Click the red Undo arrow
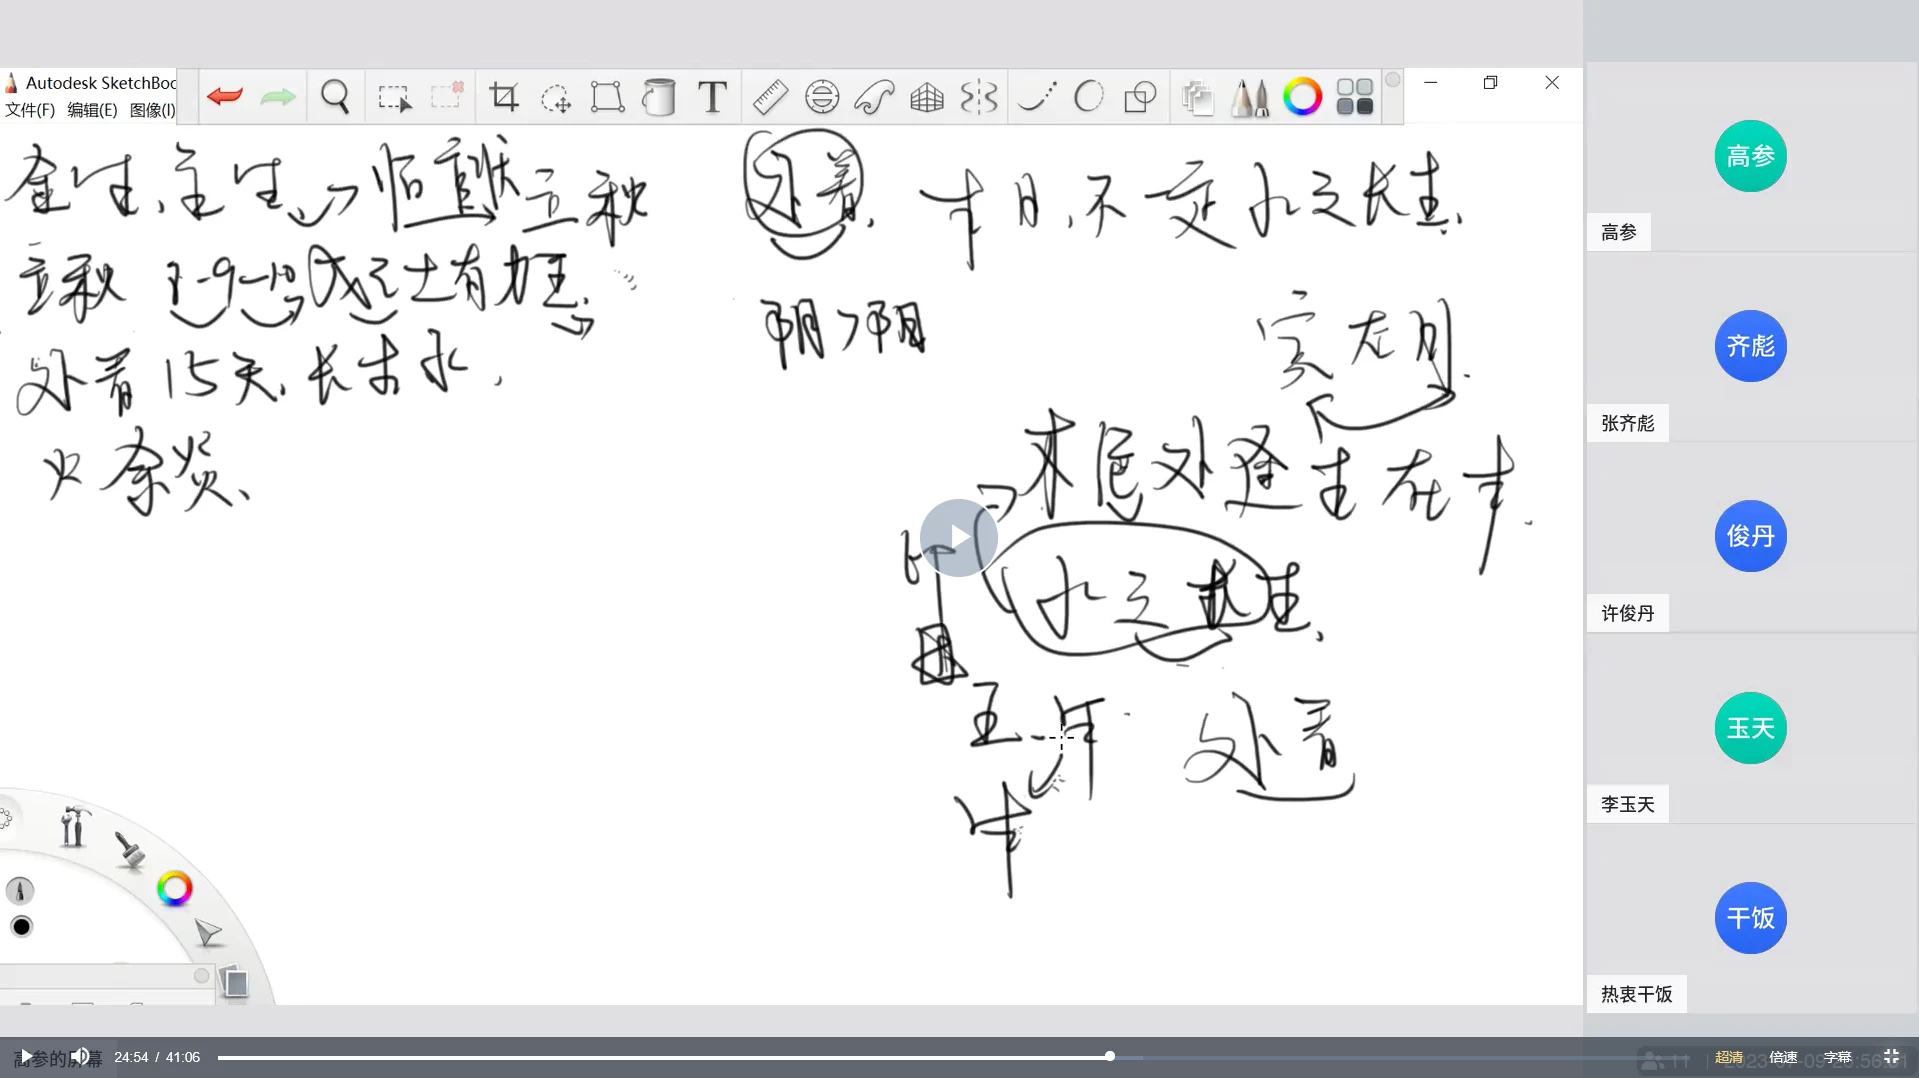The width and height of the screenshot is (1919, 1078). (225, 97)
